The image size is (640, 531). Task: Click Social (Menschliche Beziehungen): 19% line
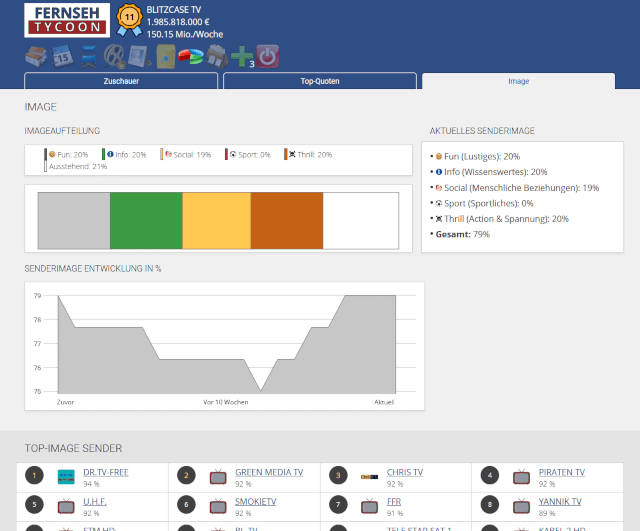[517, 188]
